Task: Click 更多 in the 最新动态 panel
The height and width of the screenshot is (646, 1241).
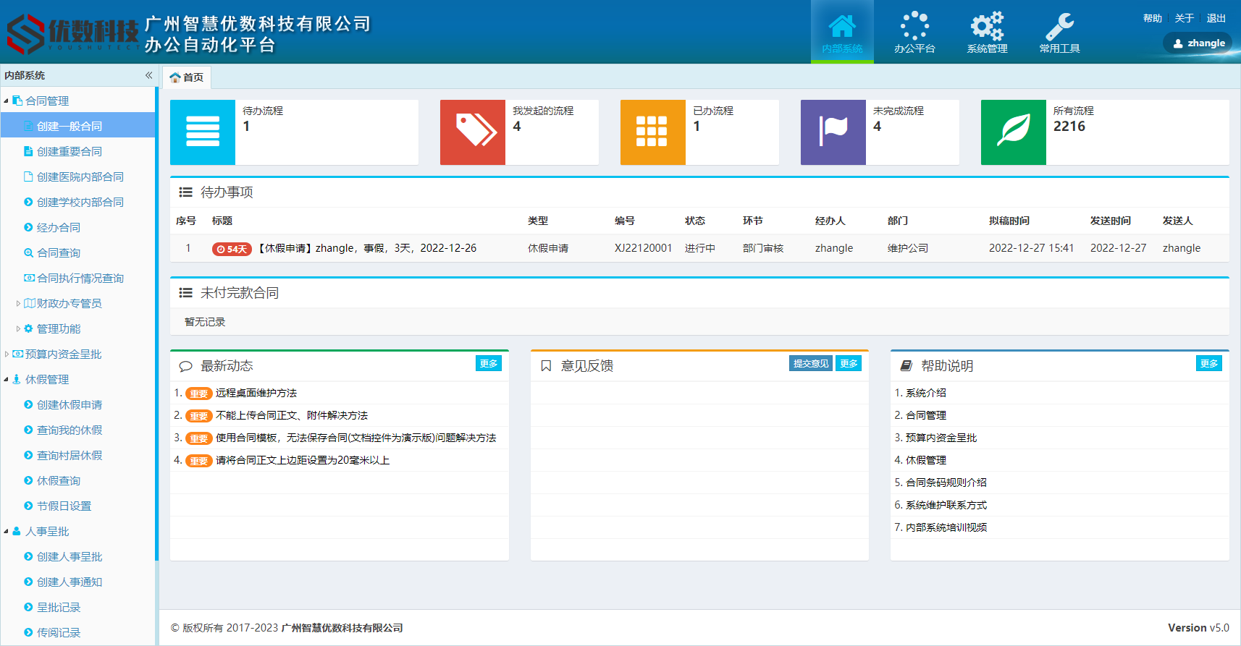Action: click(488, 364)
